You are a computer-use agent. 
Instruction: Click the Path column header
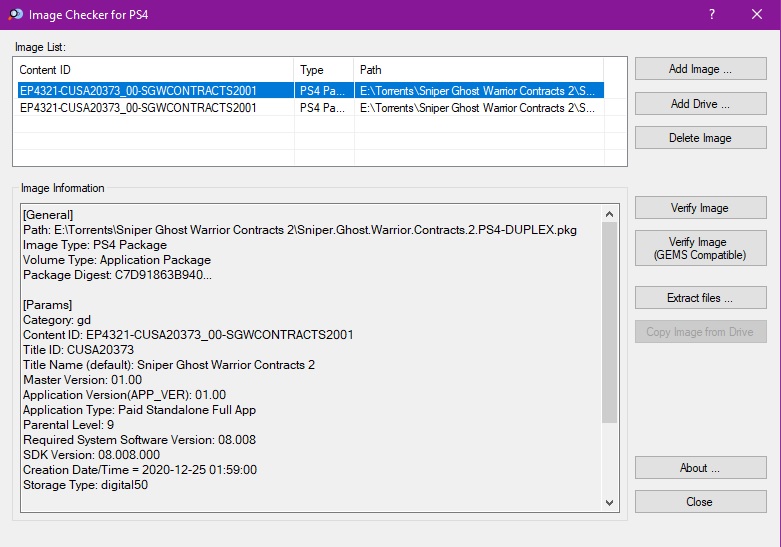479,70
